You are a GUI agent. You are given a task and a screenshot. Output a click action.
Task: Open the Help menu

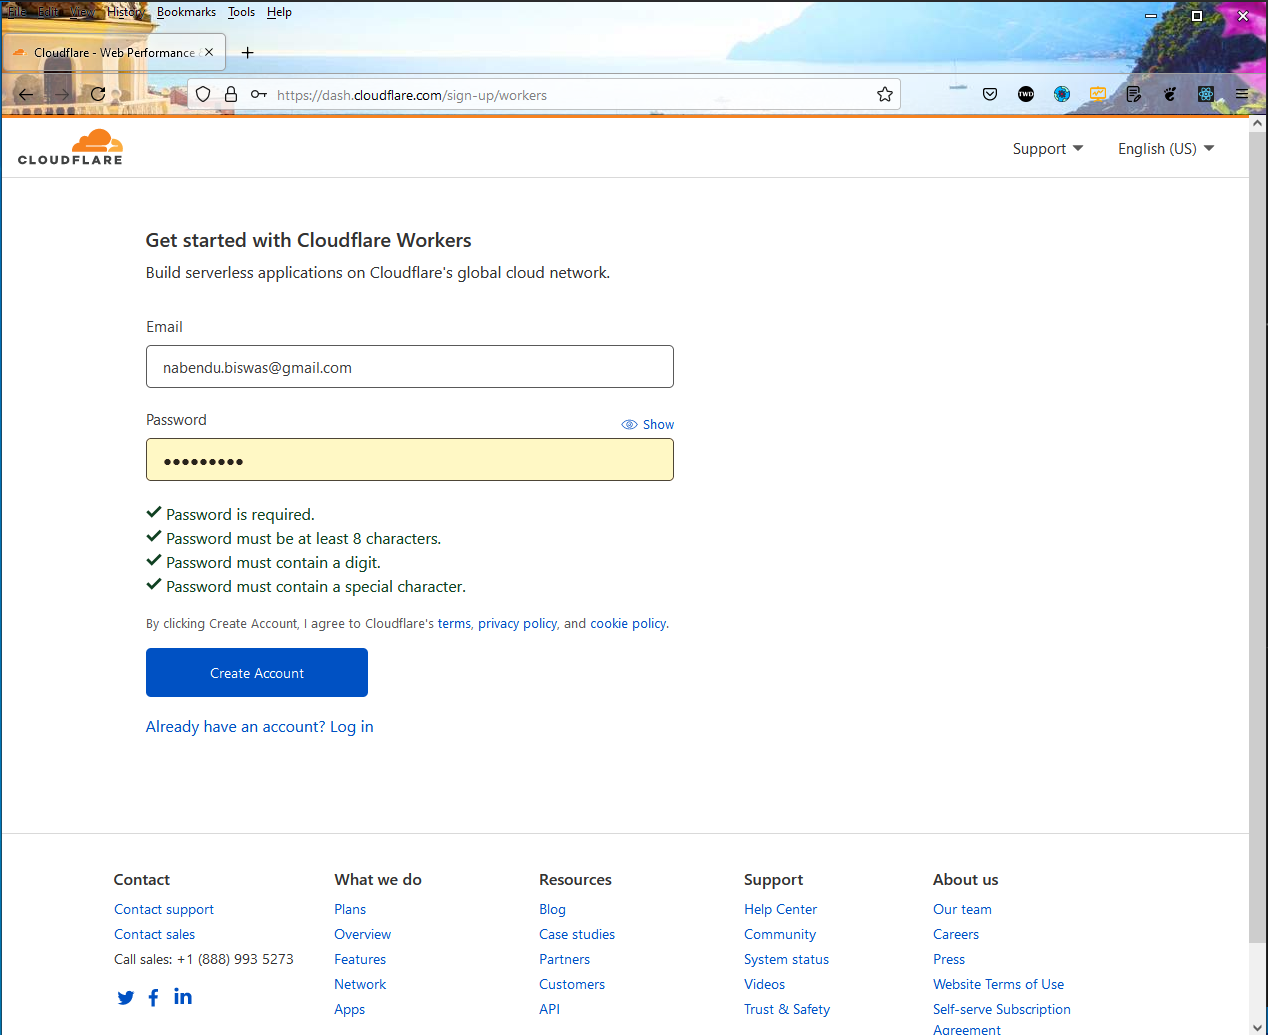click(x=279, y=12)
